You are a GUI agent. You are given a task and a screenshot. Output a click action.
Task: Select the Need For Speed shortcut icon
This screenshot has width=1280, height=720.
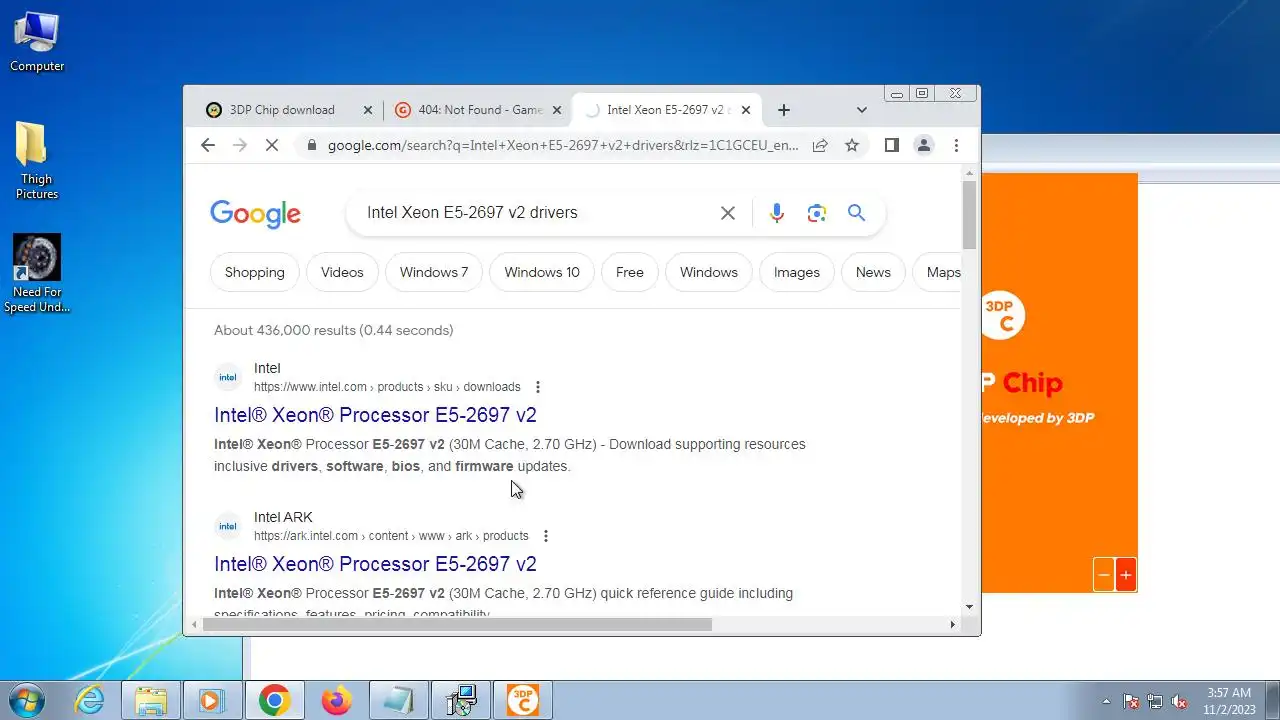tap(37, 274)
